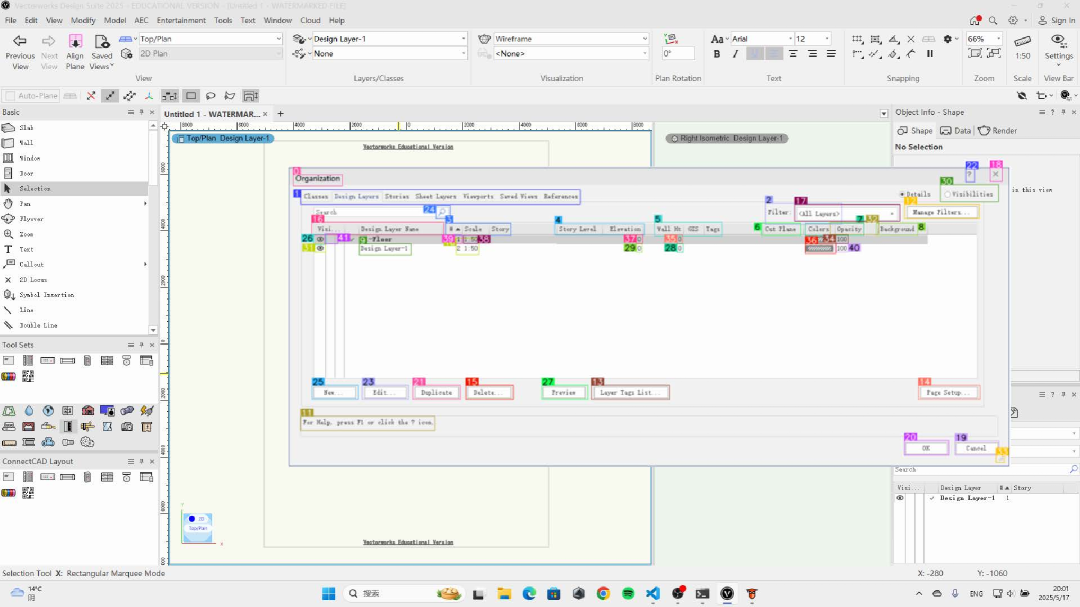This screenshot has height=607, width=1080.
Task: Select the Visibilities radio button
Action: pos(948,194)
